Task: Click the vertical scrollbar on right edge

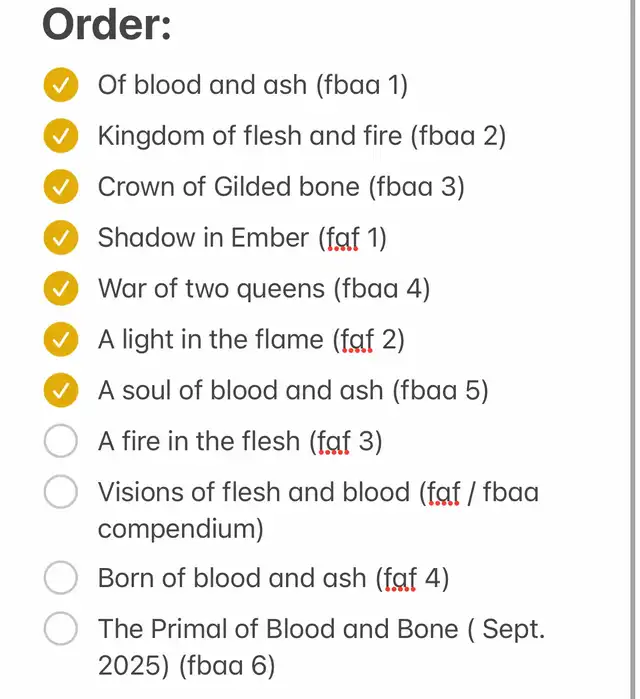Action: 633,350
